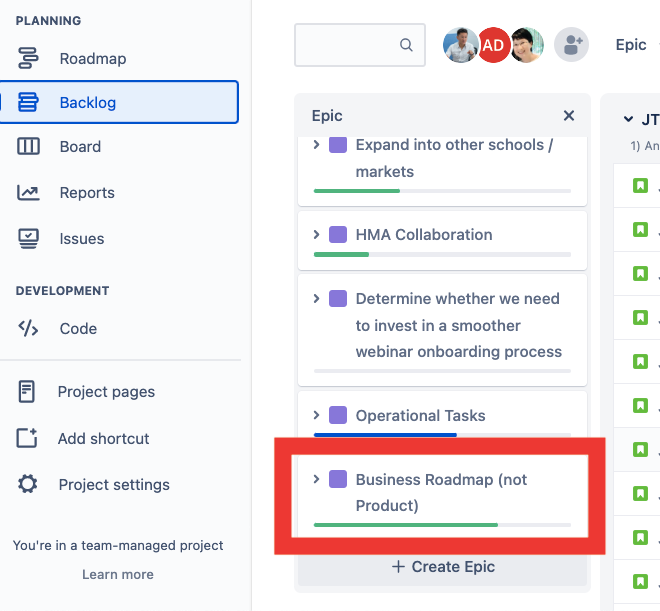Filter by the woman's avatar

(527, 45)
